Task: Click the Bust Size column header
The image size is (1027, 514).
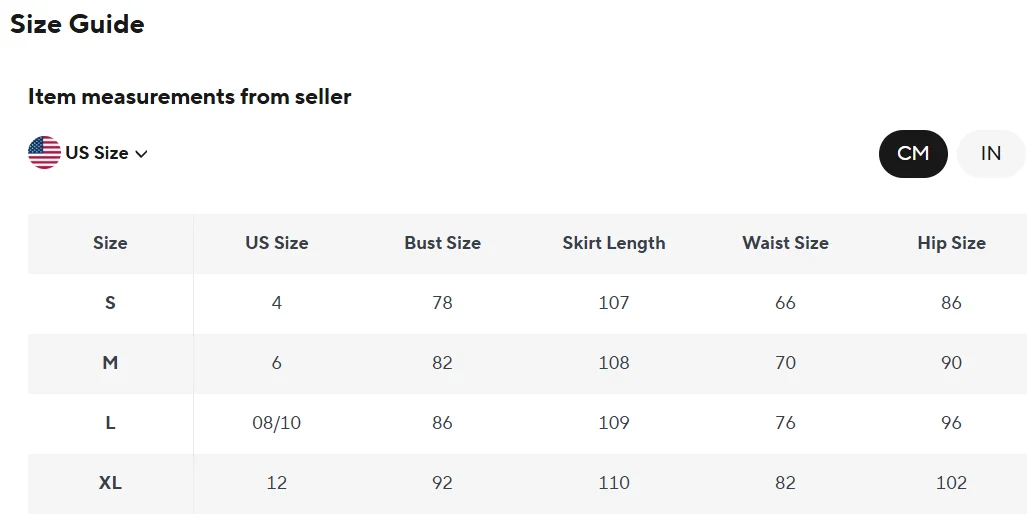Action: point(442,243)
